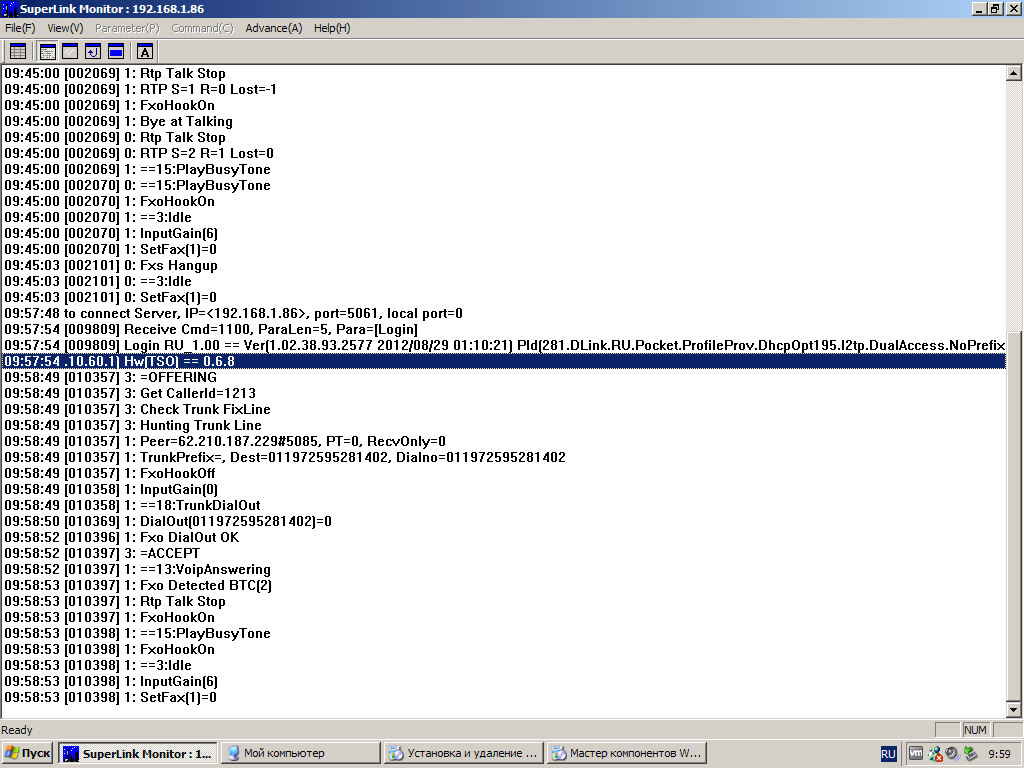1024x768 pixels.
Task: Select log line '0: Fxs Hangup'
Action: tap(504, 265)
